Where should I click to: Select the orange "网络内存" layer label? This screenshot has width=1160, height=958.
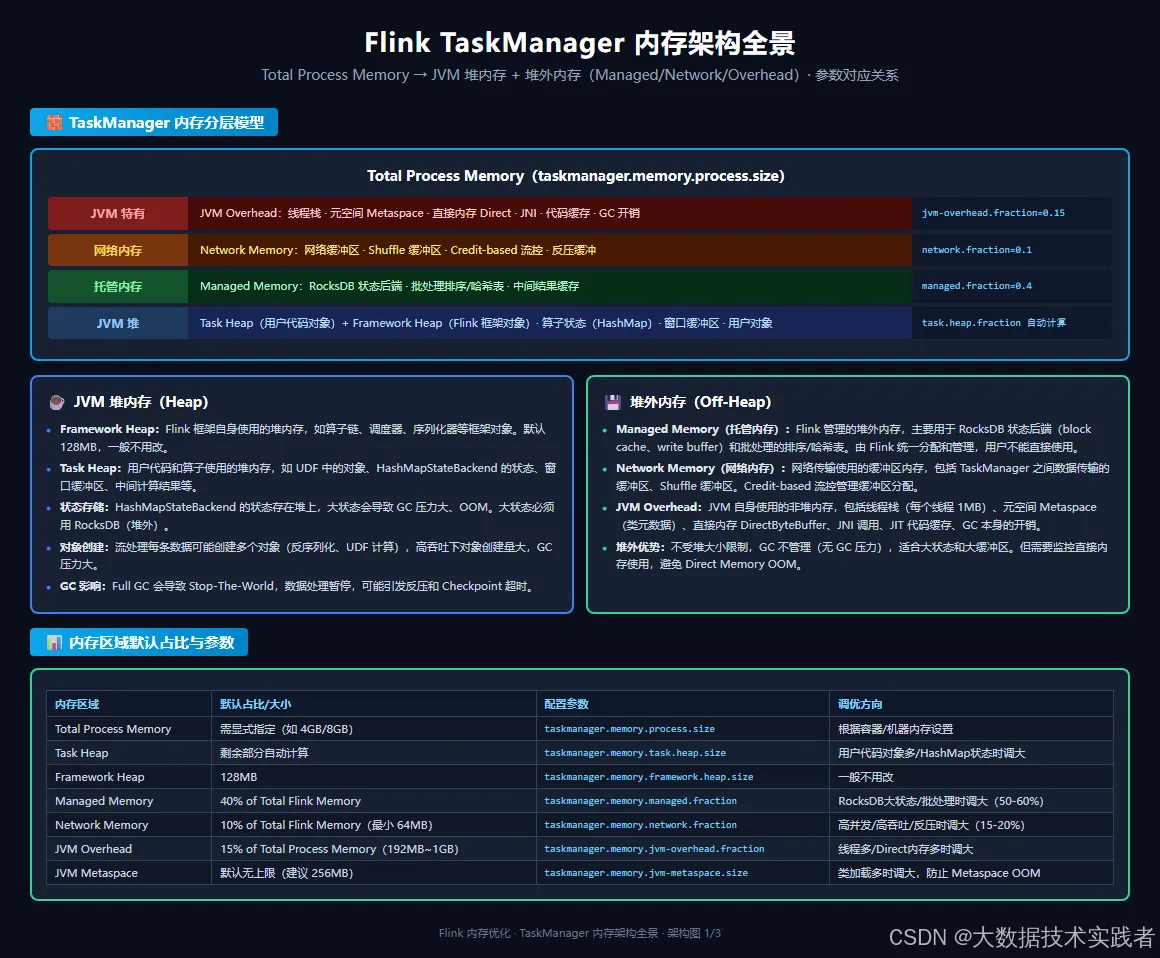[118, 250]
